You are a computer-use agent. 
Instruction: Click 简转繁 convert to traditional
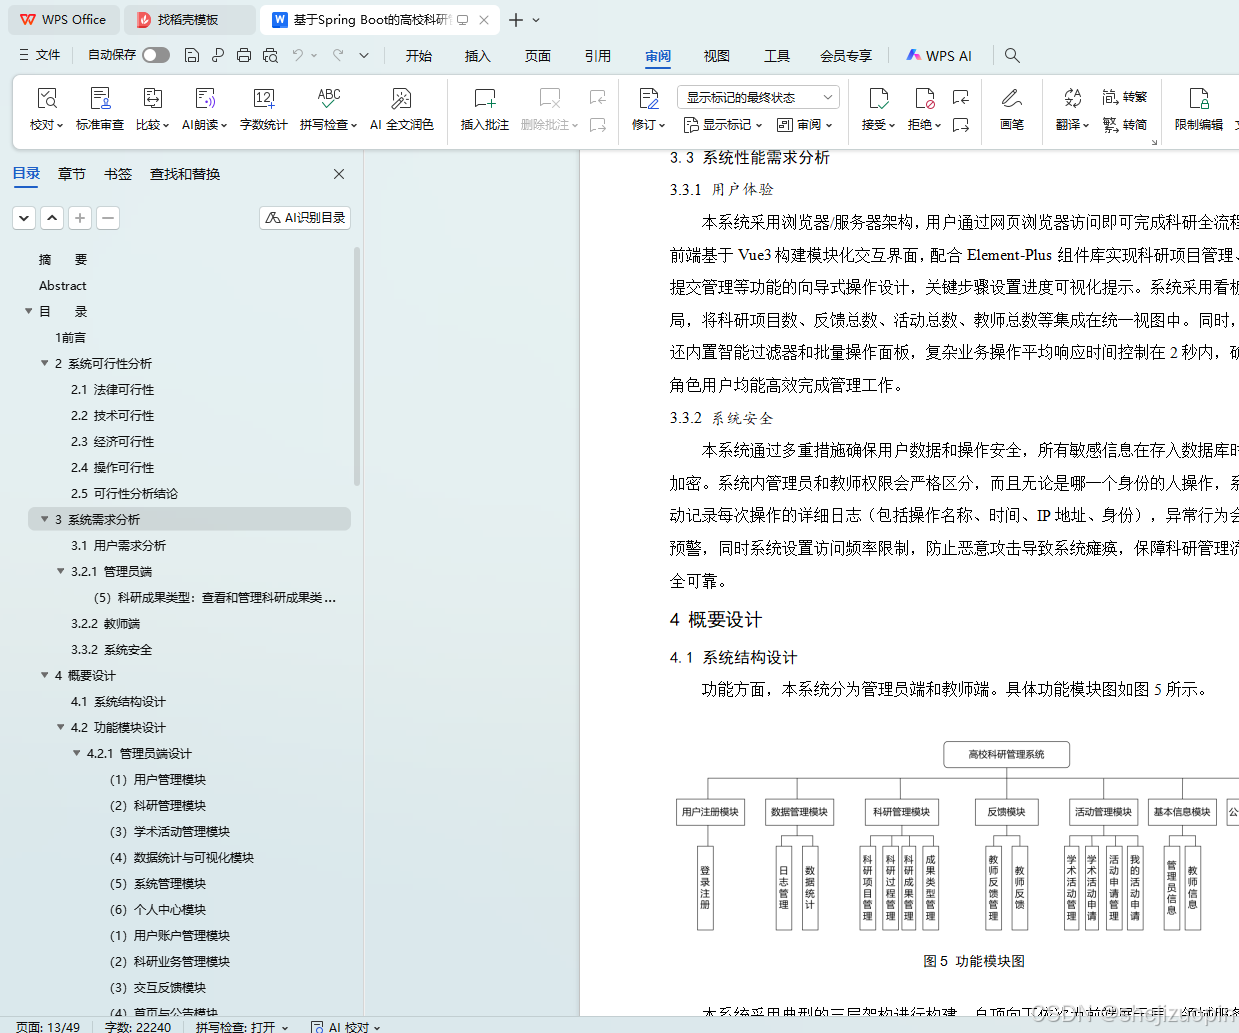point(1125,97)
